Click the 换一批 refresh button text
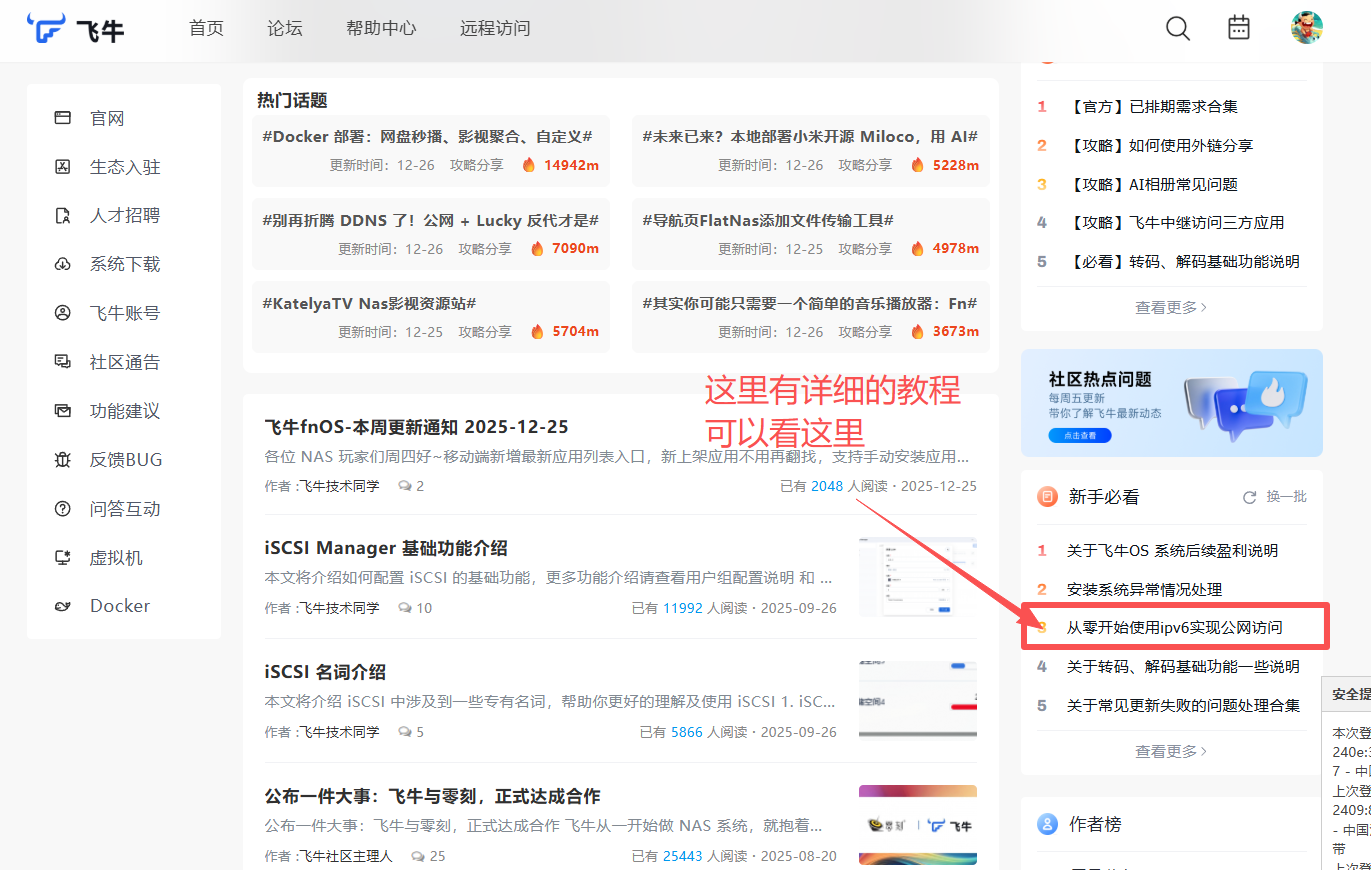 pyautogui.click(x=1286, y=497)
